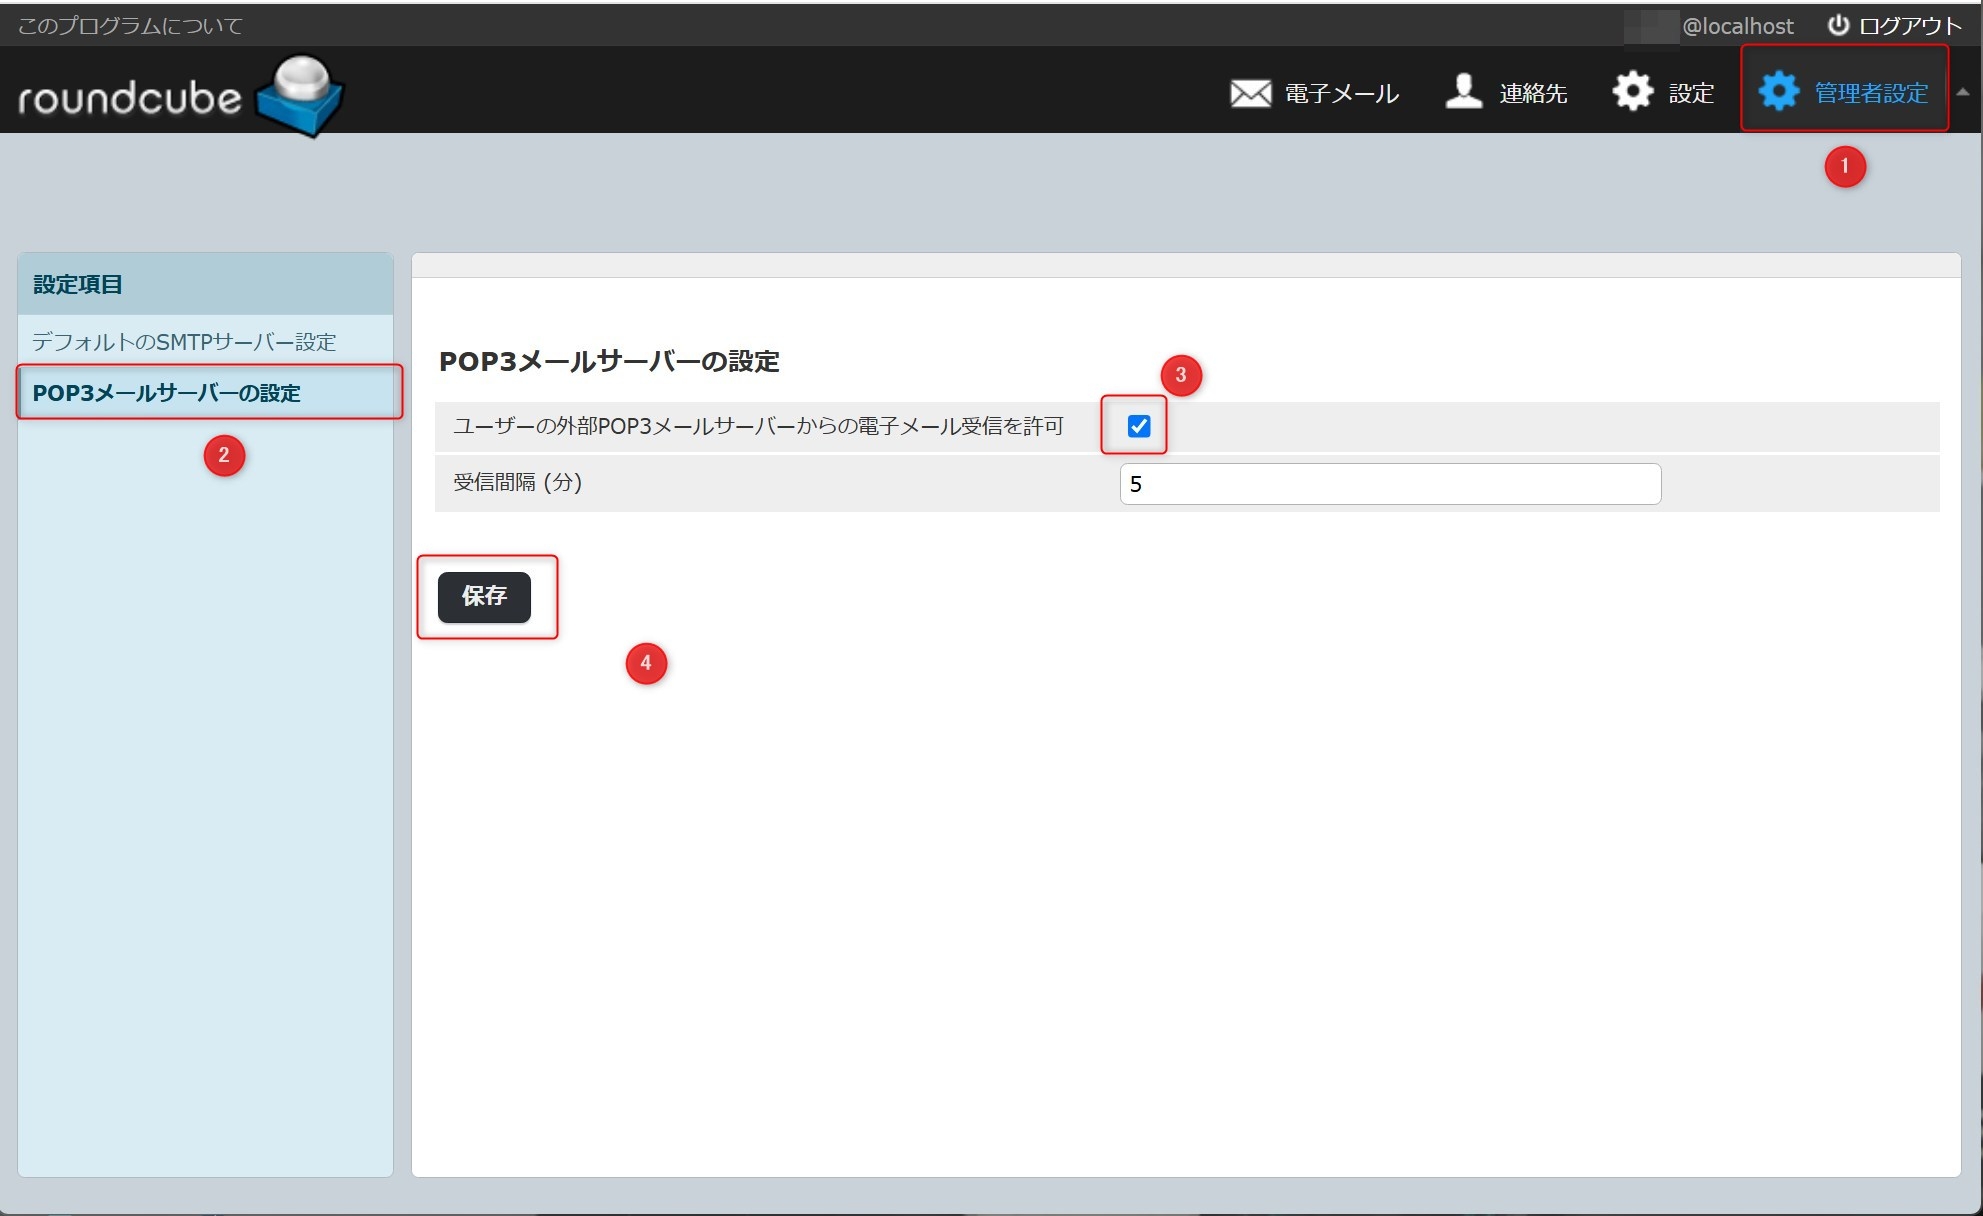The width and height of the screenshot is (1983, 1216).
Task: Switch to the 管理者設定 text label
Action: [x=1871, y=94]
